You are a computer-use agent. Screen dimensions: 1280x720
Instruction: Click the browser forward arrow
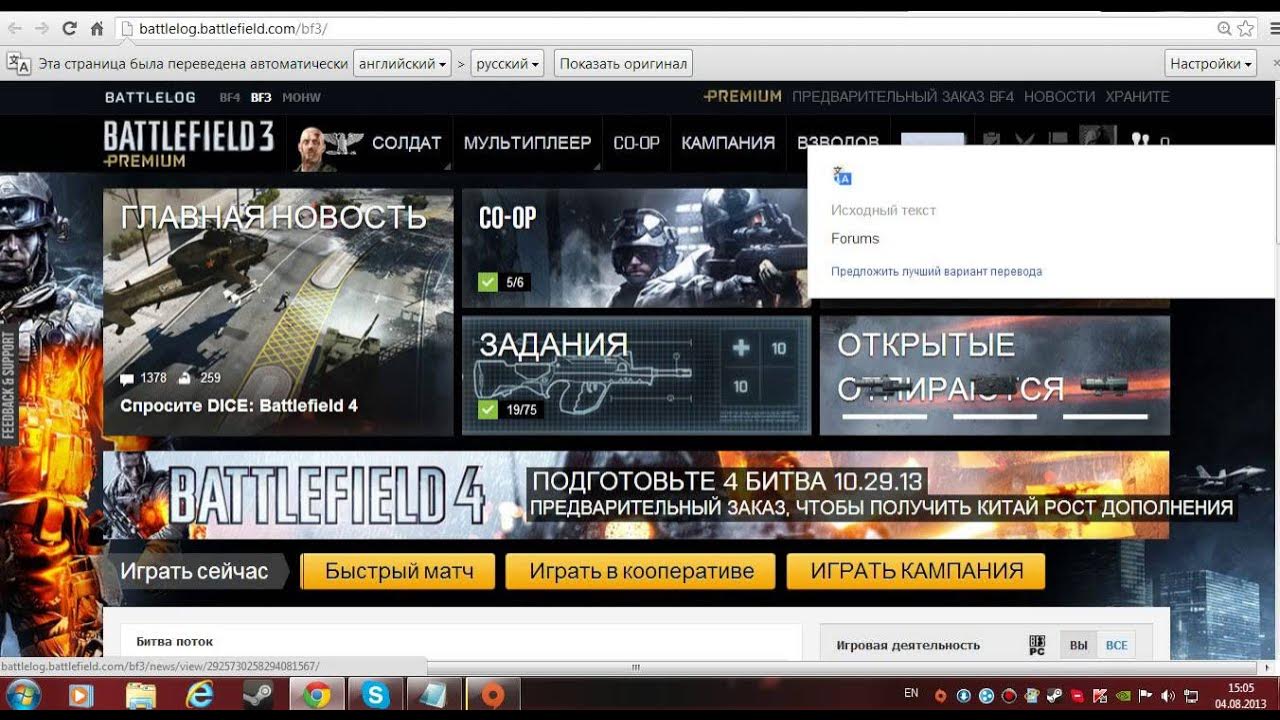click(x=42, y=28)
